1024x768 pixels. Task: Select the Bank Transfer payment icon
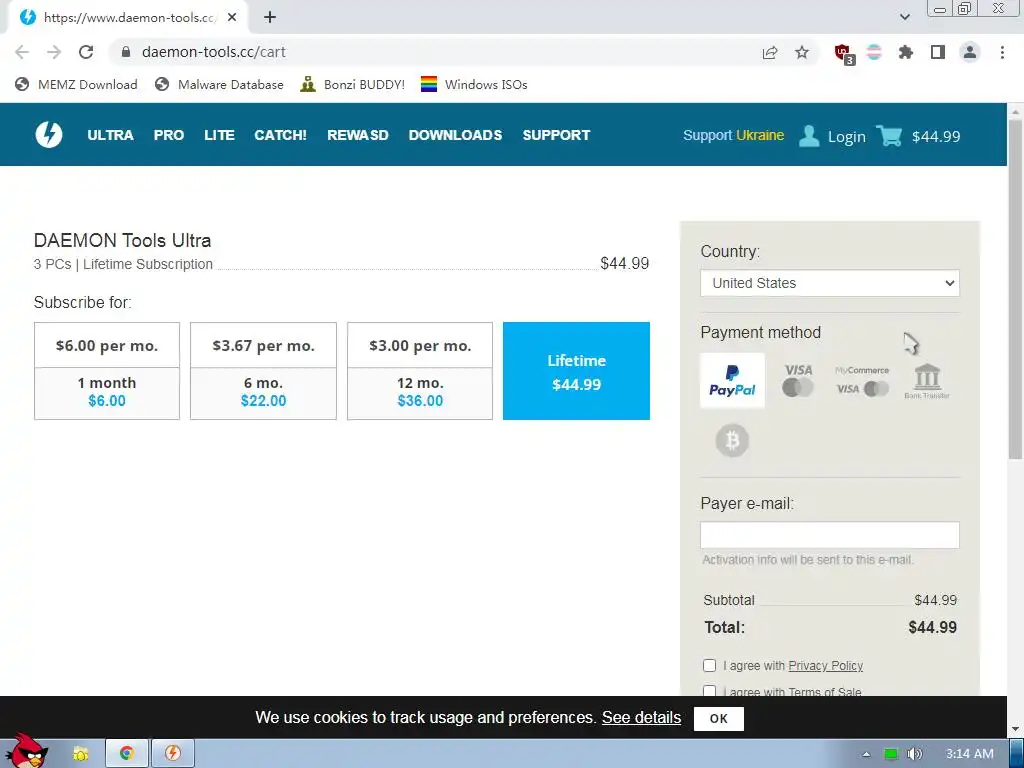tap(927, 381)
